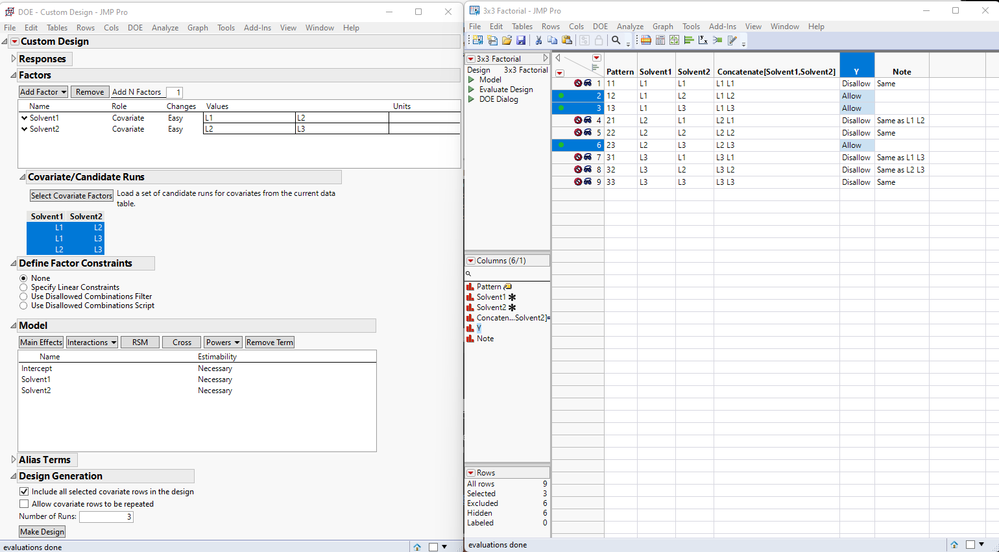Select the Specify Linear Constraints radio button
Screen dimensions: 999x552
pos(24,287)
